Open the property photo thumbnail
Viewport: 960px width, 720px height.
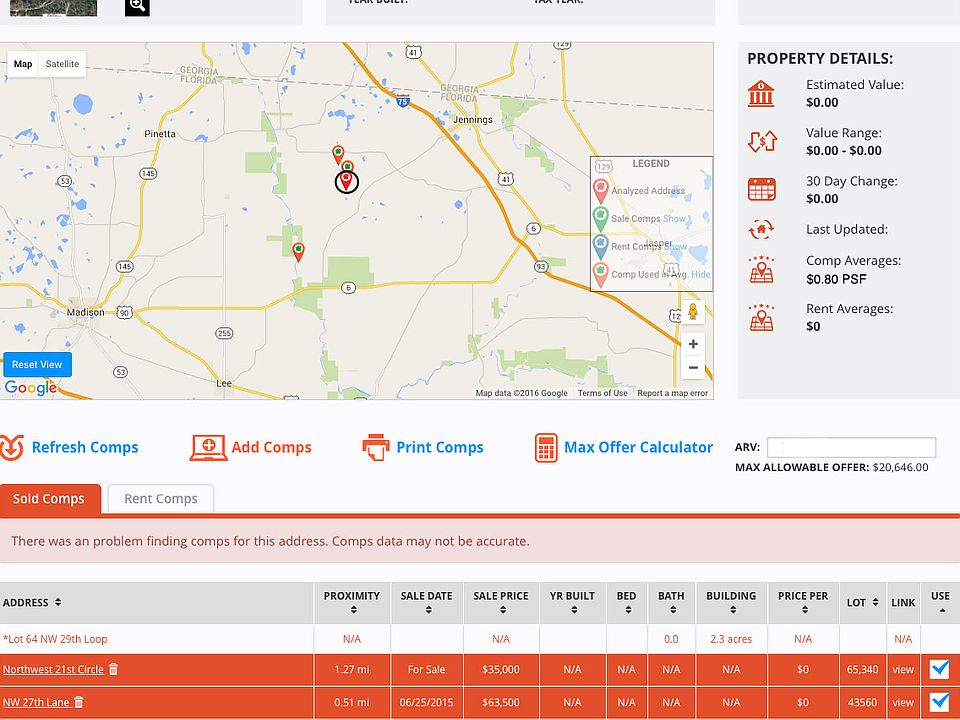[x=53, y=7]
